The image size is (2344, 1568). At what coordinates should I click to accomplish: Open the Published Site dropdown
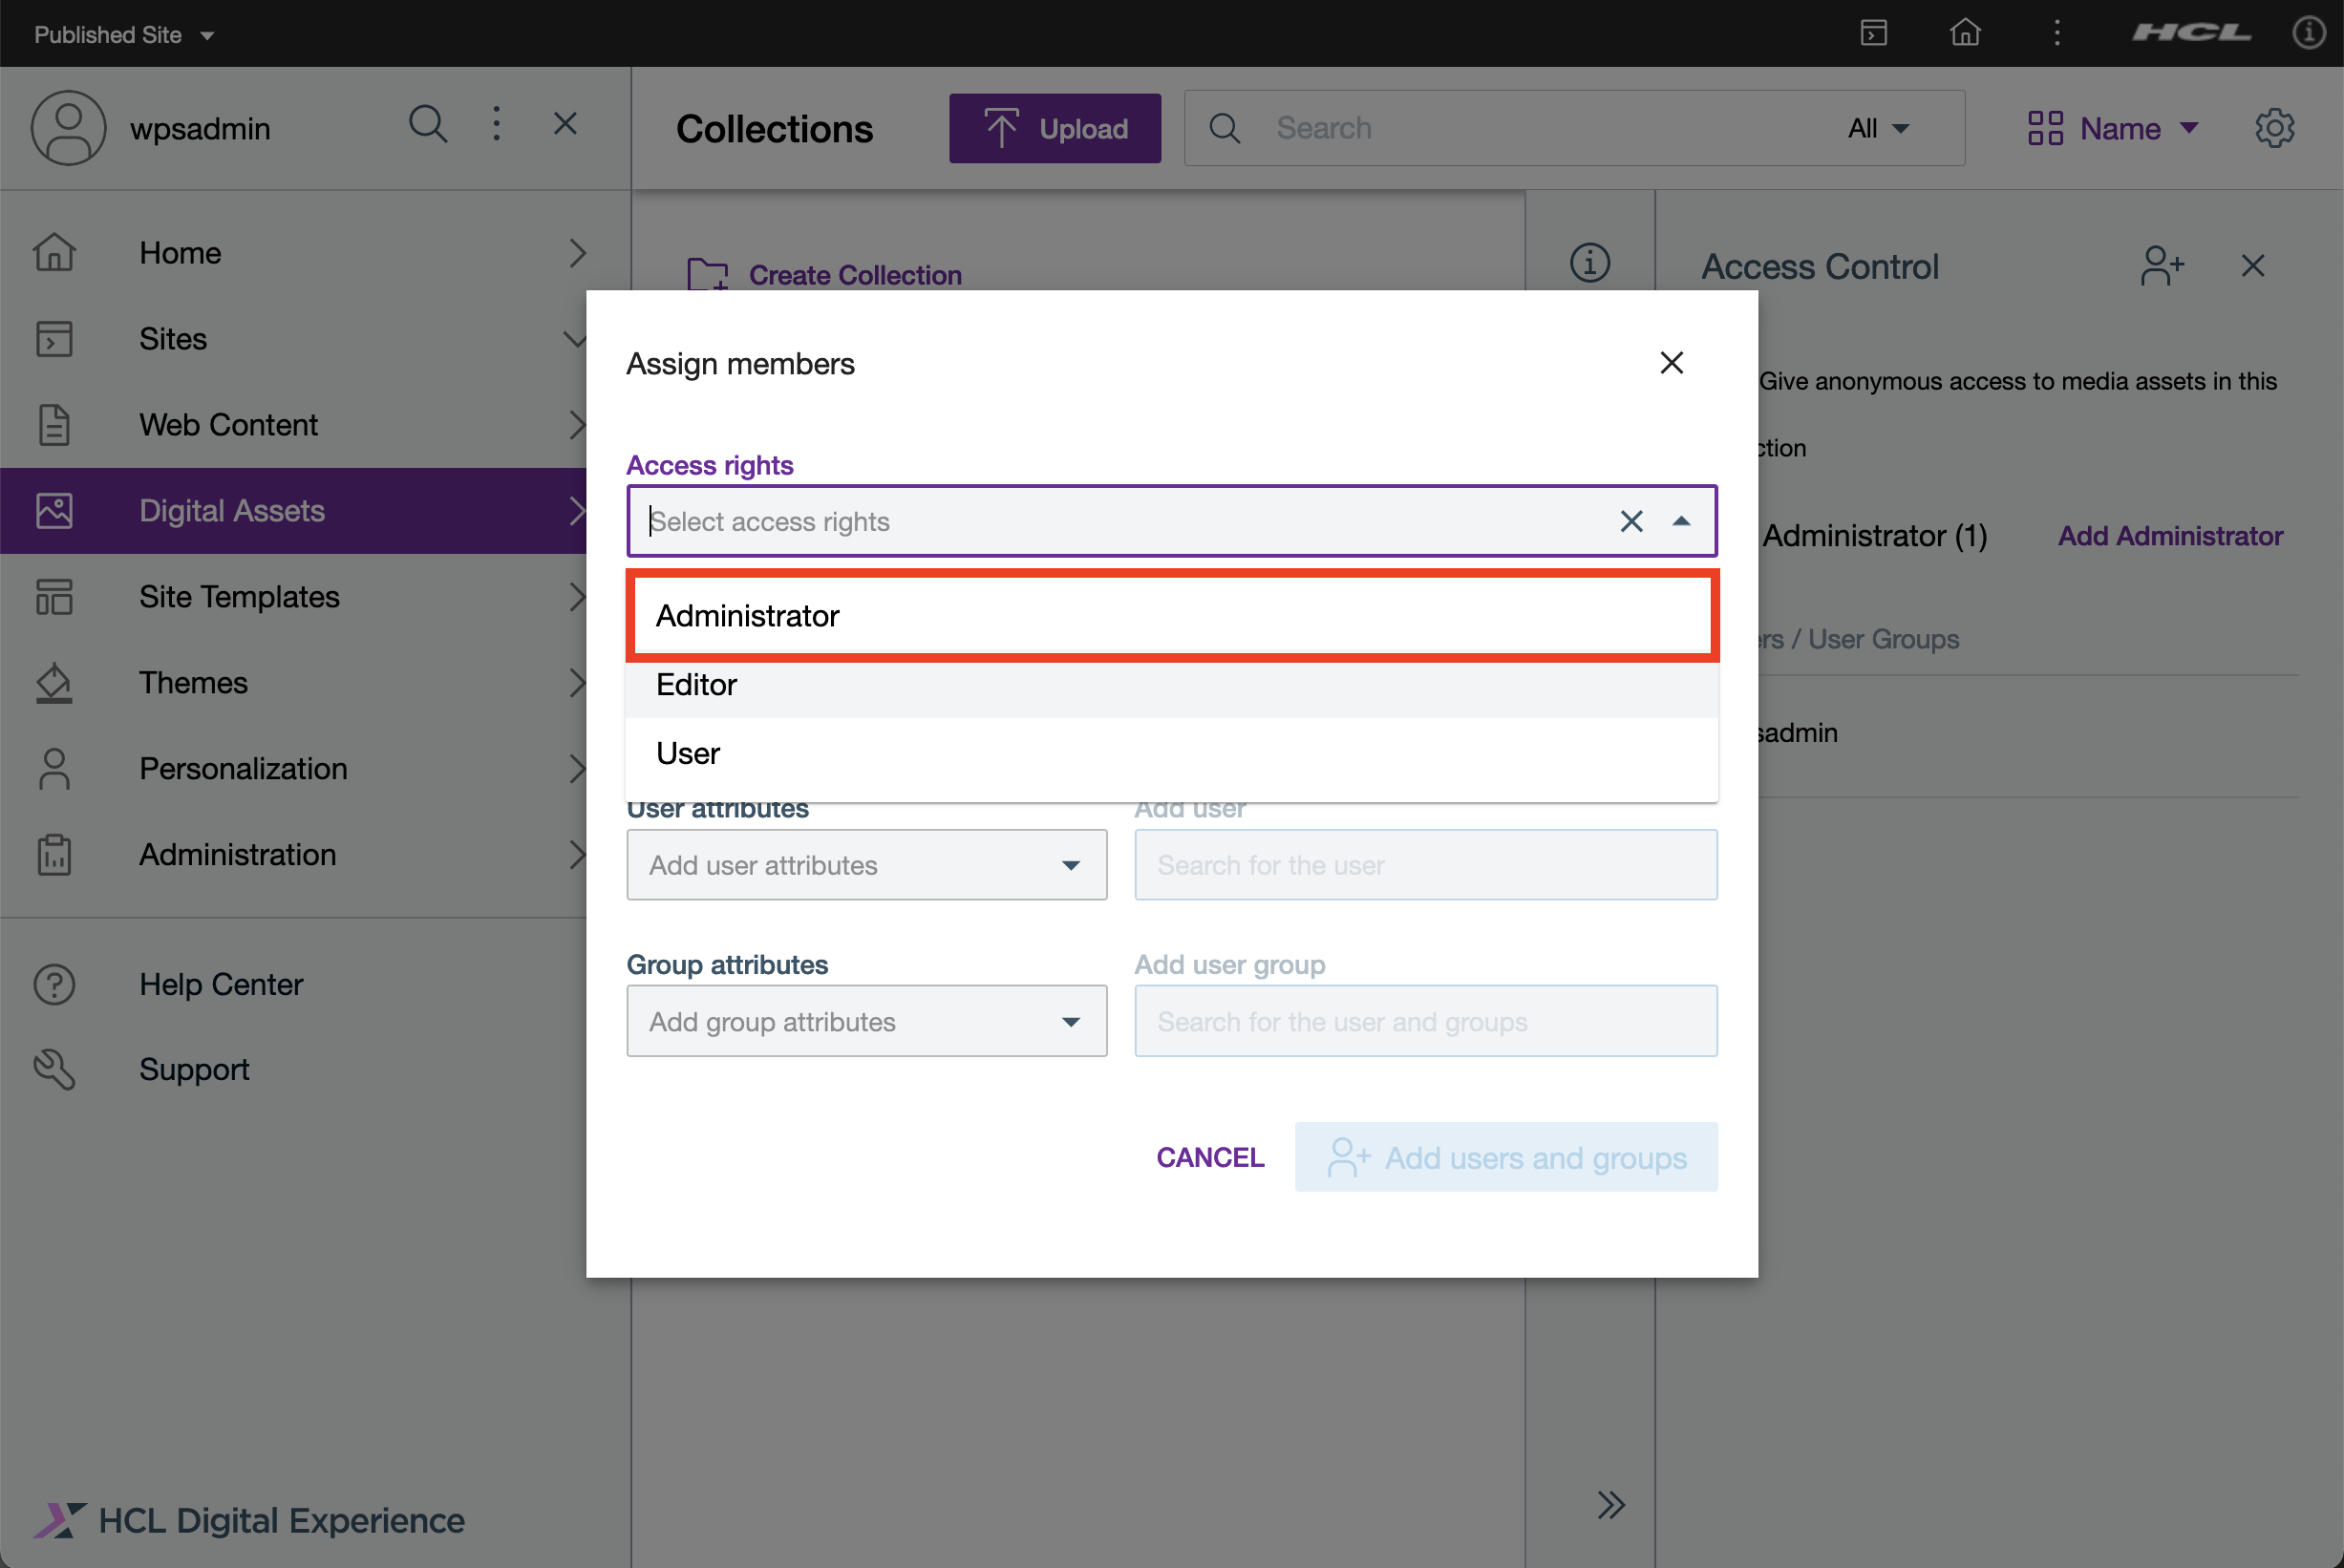coord(124,35)
